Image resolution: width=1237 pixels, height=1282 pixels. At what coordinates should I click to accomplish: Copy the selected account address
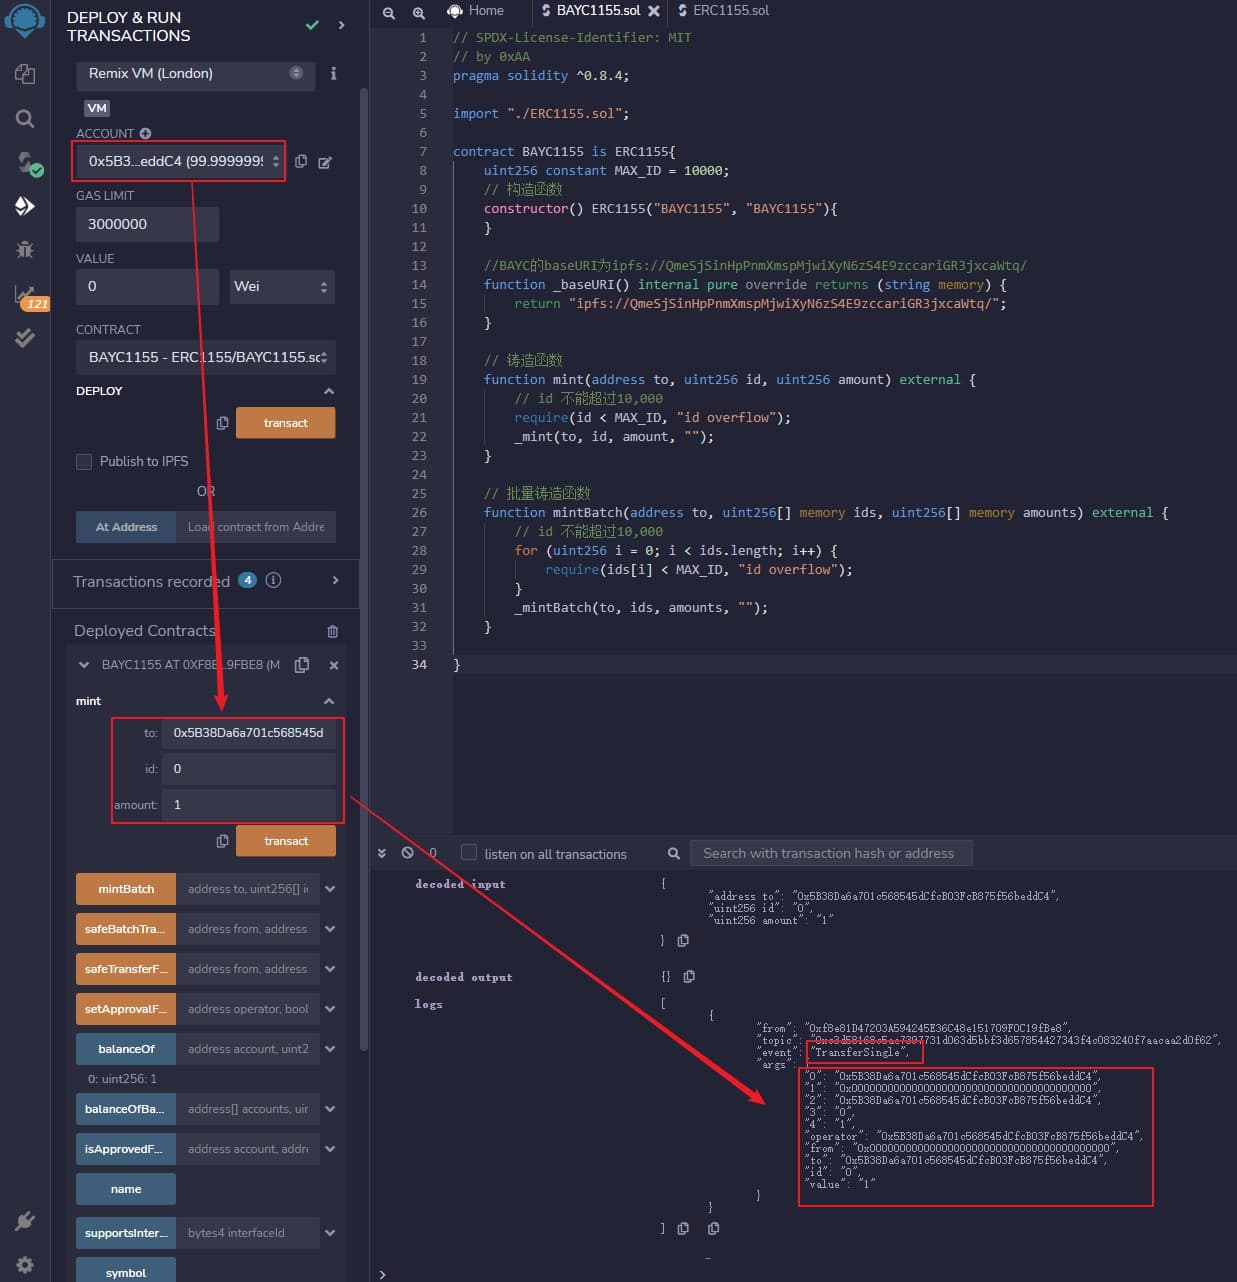pyautogui.click(x=301, y=161)
